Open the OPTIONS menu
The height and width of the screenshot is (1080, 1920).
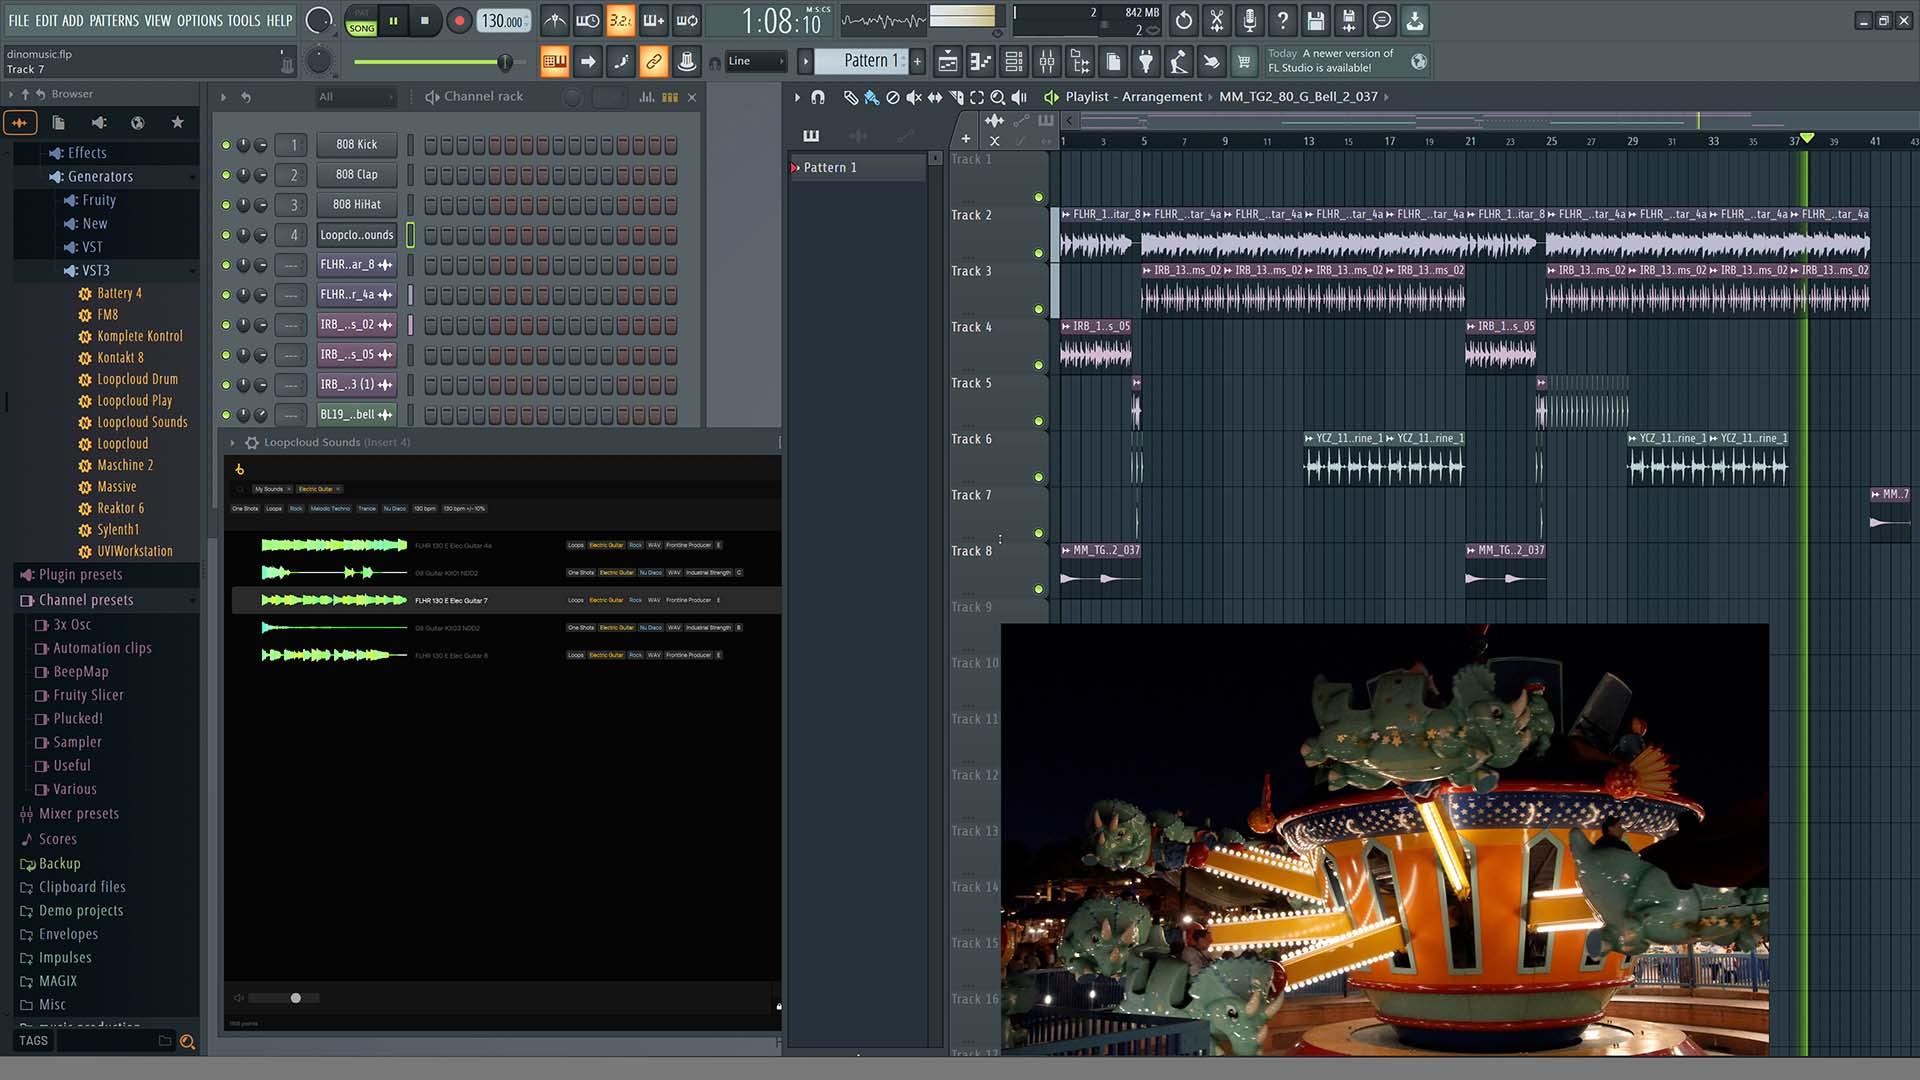click(x=200, y=20)
